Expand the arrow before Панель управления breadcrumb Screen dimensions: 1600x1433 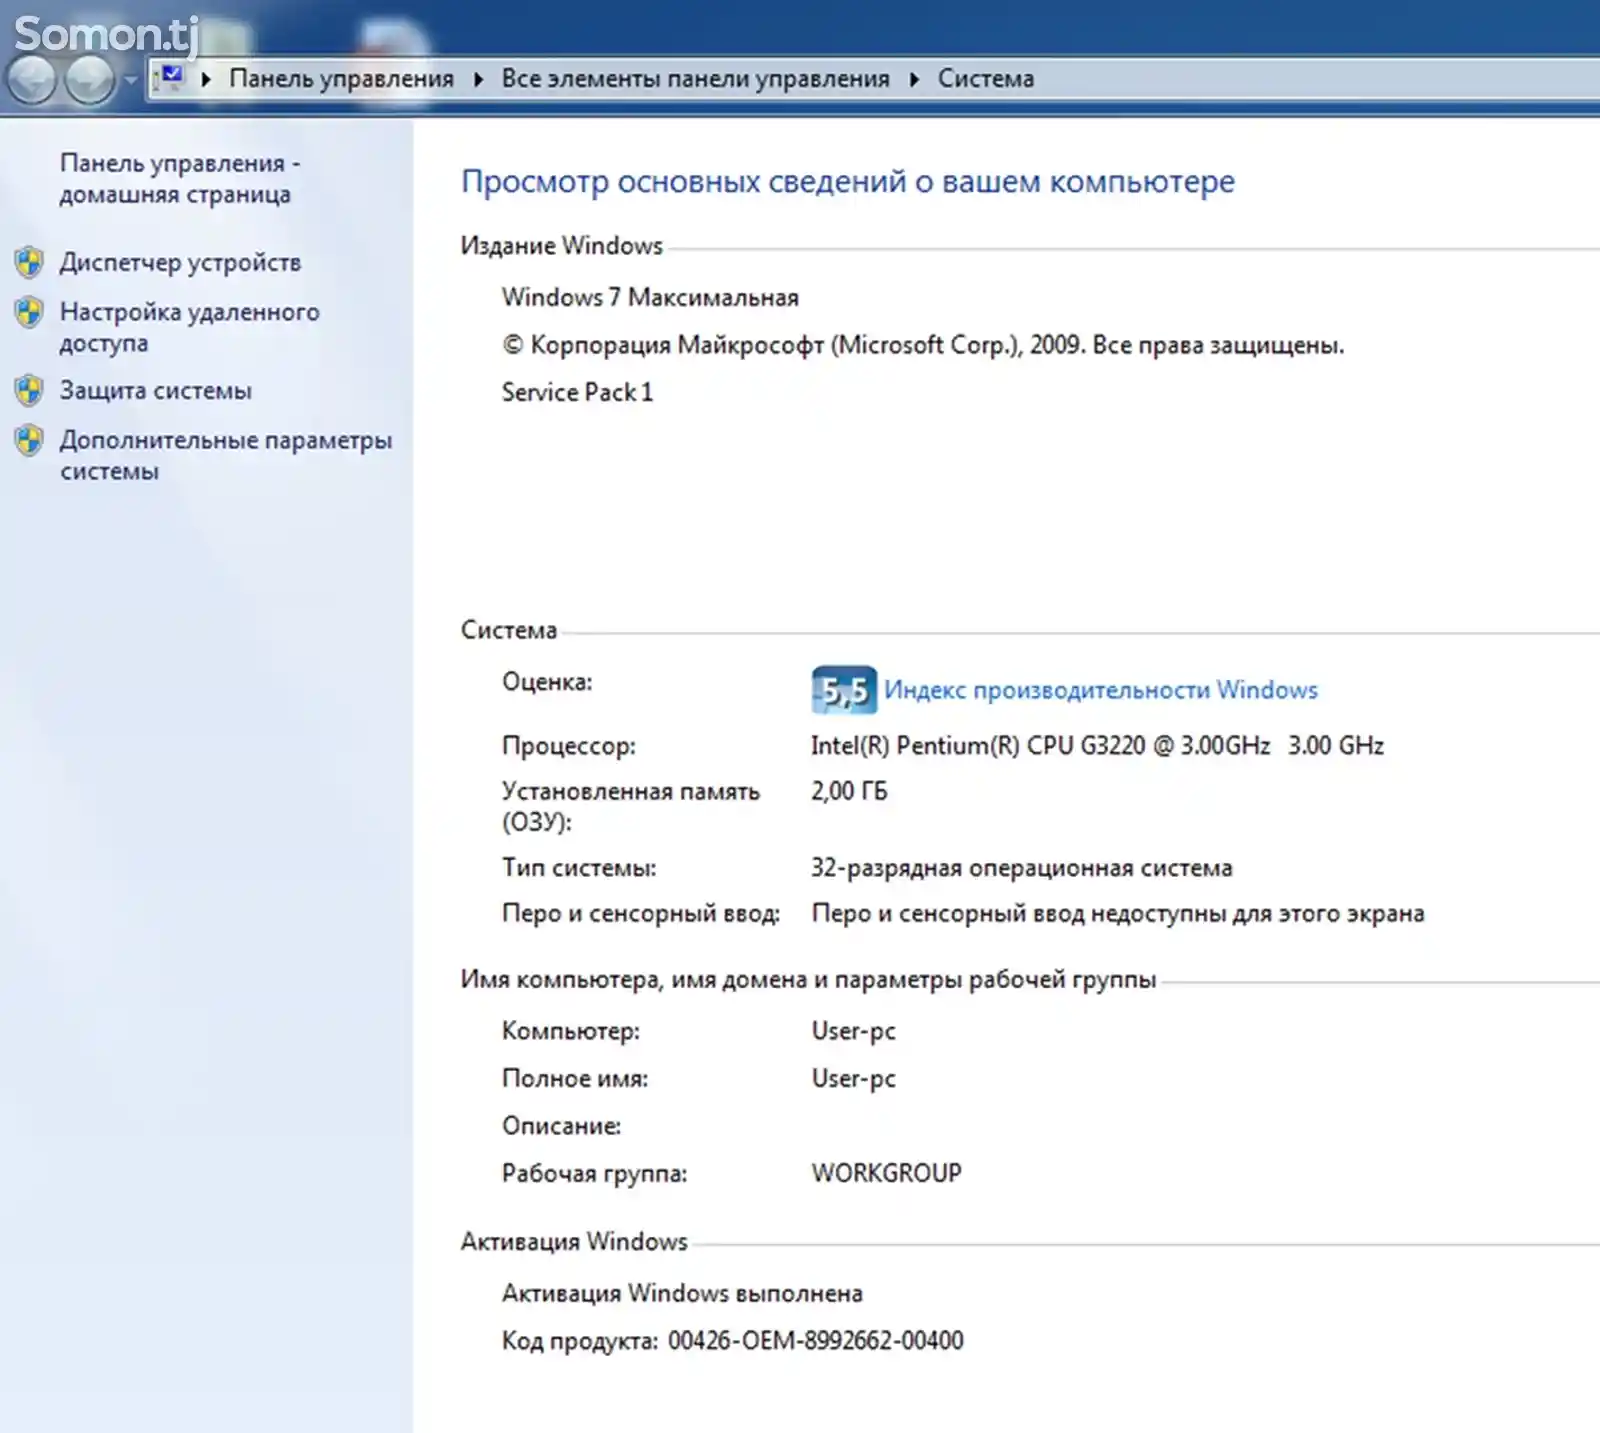pyautogui.click(x=206, y=79)
